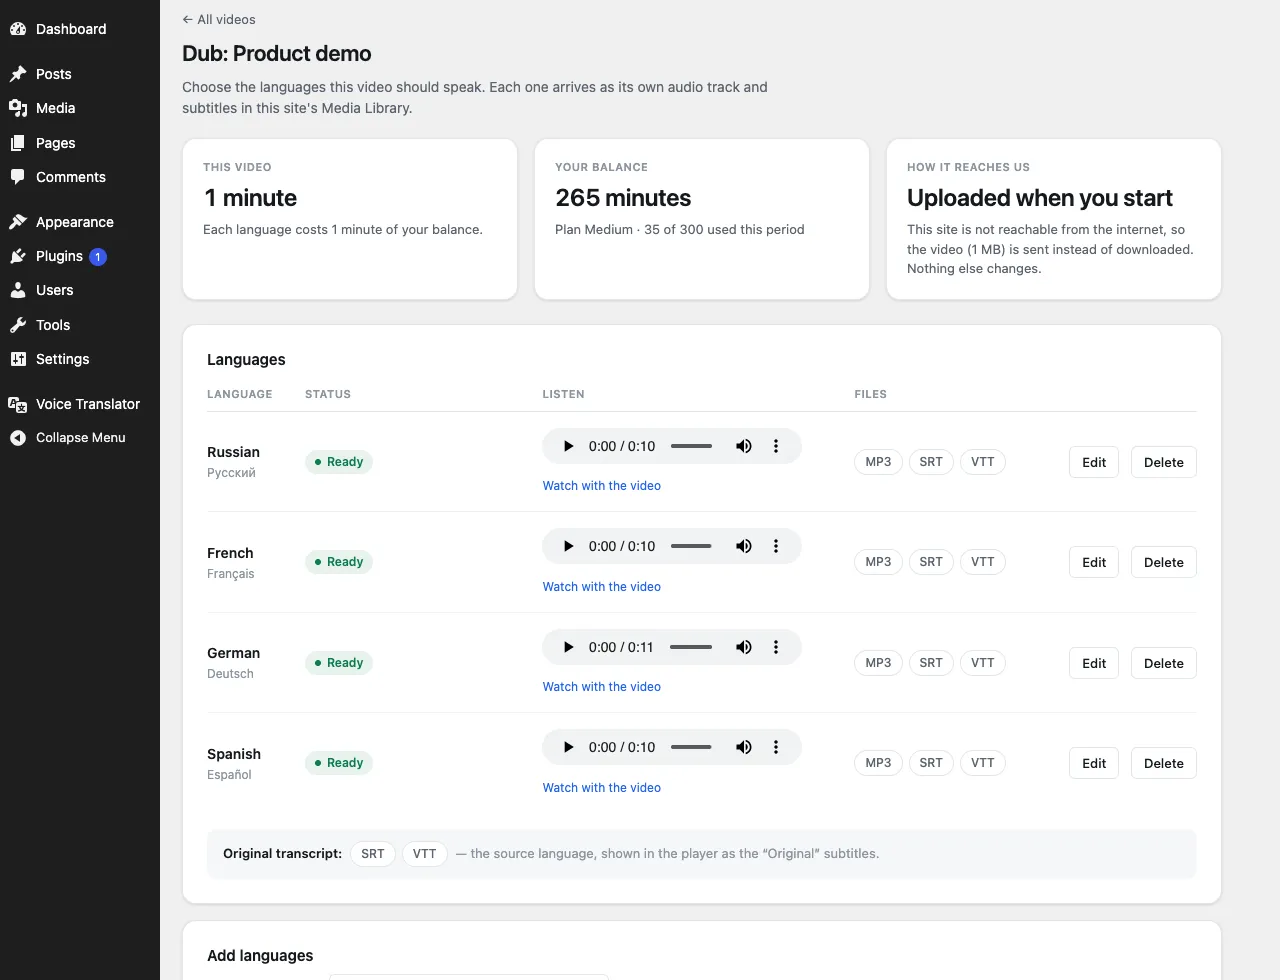Go back to All videos
This screenshot has width=1280, height=980.
pos(219,19)
